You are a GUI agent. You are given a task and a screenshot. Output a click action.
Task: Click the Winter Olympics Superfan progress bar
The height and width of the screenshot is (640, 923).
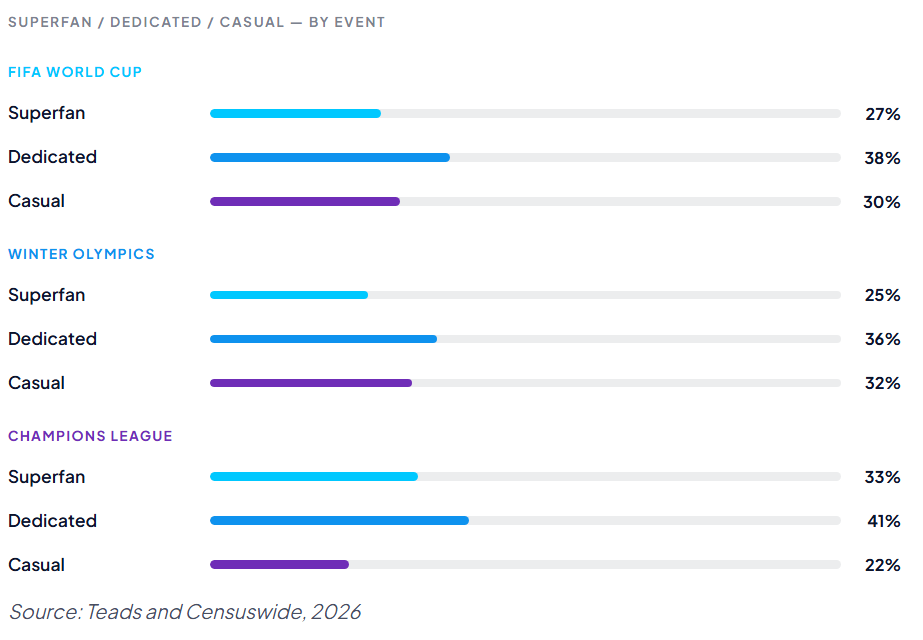[289, 295]
